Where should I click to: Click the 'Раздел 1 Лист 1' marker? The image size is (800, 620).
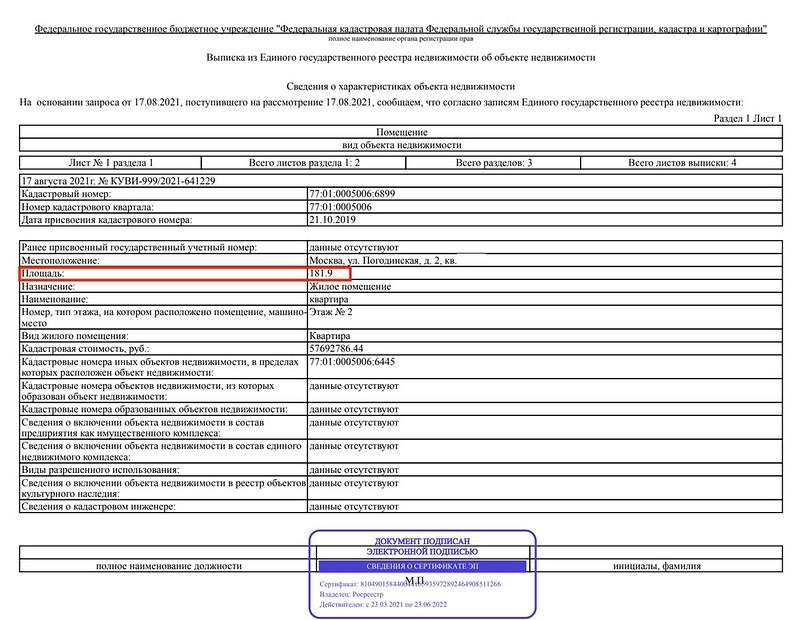coord(747,118)
